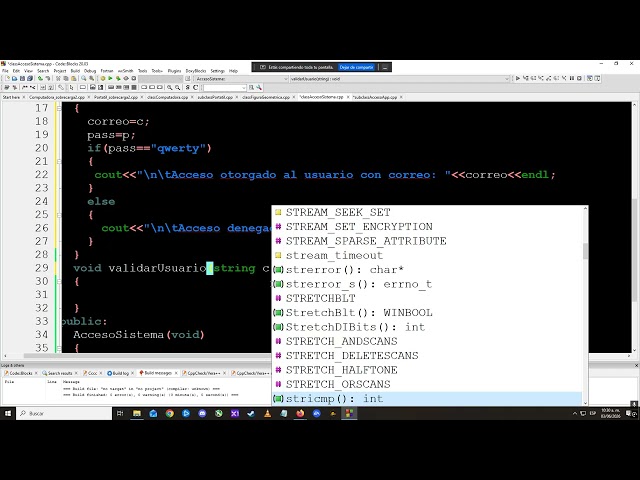
Task: Open Firefox from the taskbar
Action: point(300,413)
